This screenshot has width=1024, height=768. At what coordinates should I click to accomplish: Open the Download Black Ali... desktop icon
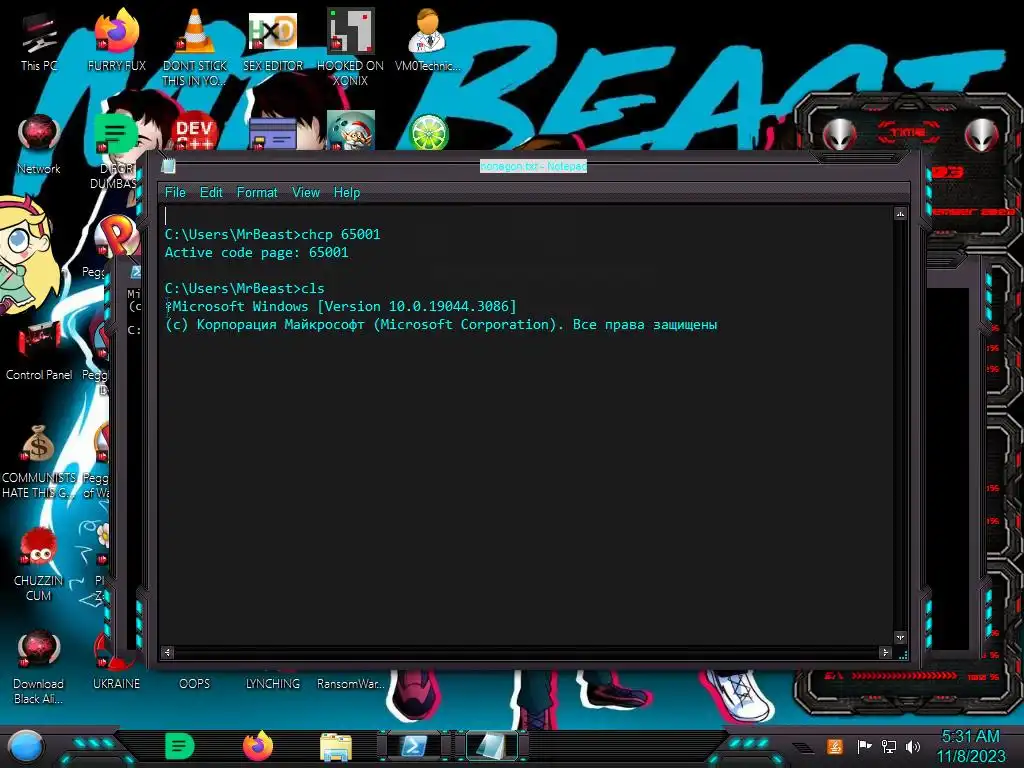tap(39, 667)
